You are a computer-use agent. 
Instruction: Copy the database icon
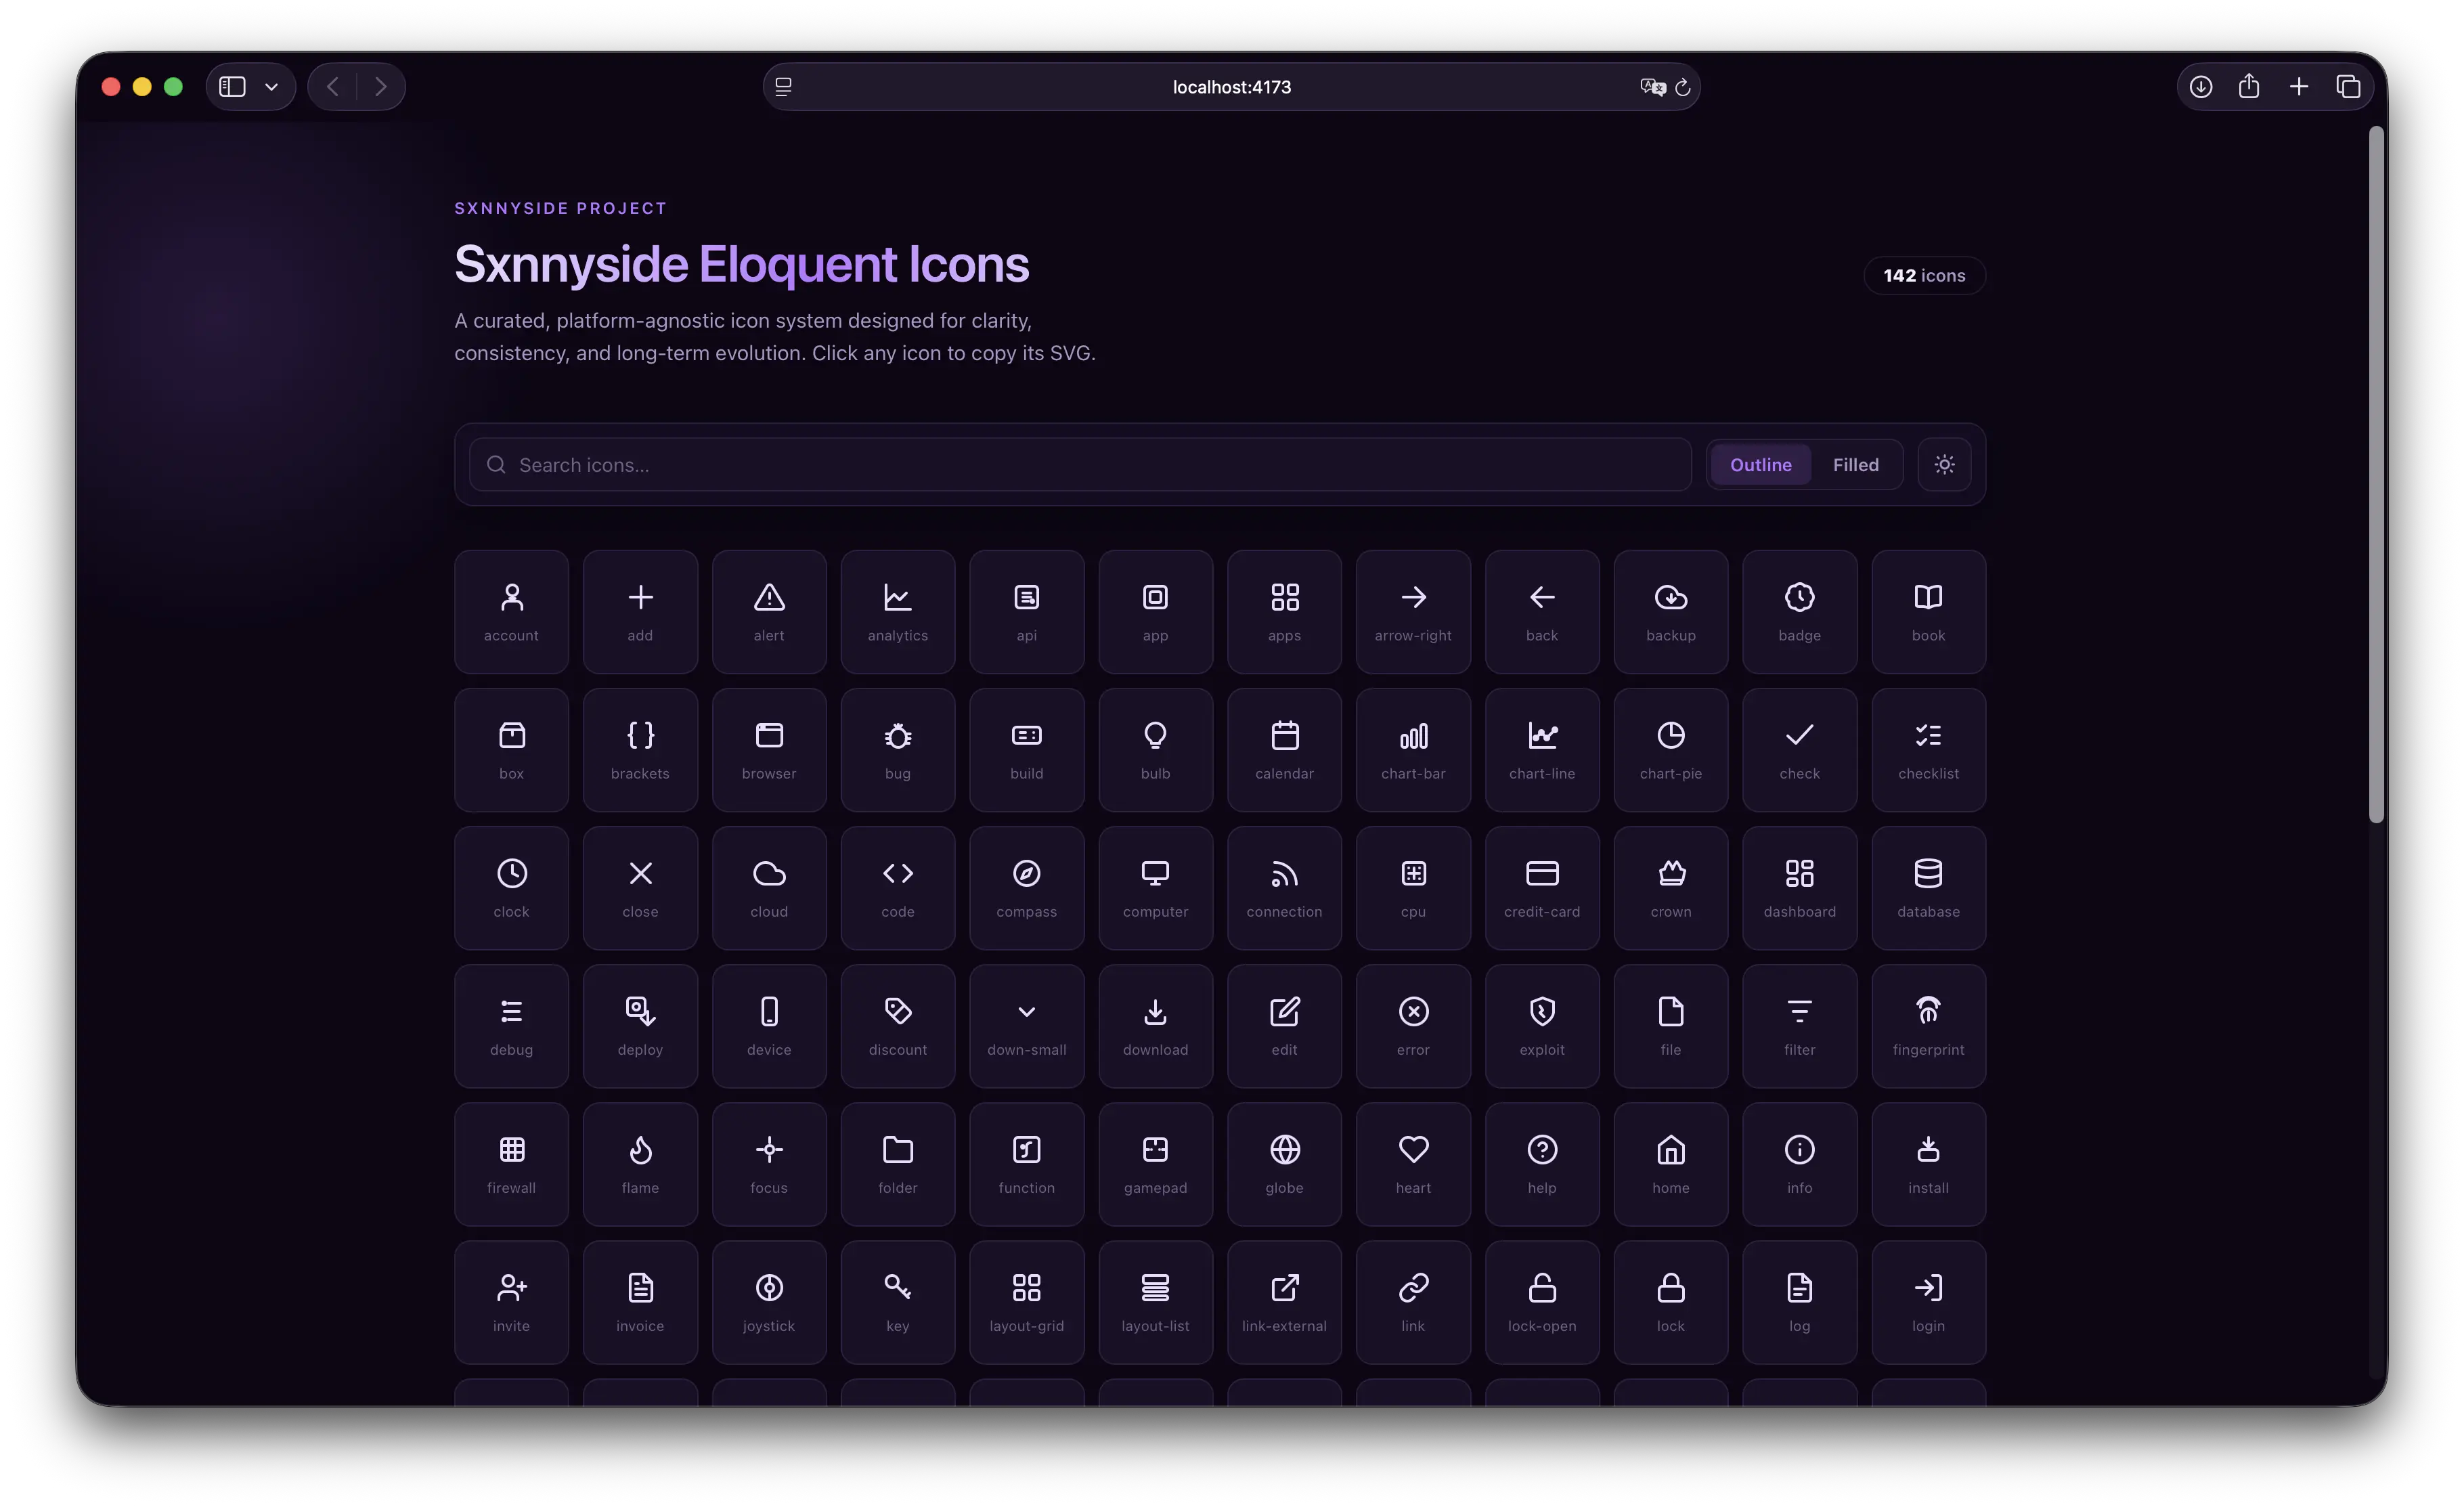click(x=1928, y=887)
